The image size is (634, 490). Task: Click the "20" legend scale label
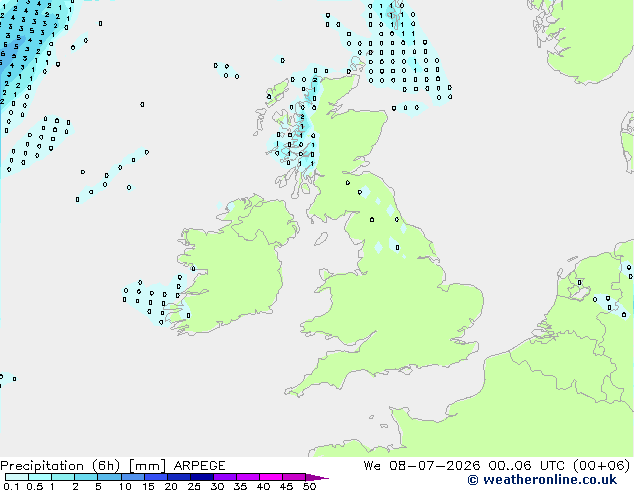171,486
